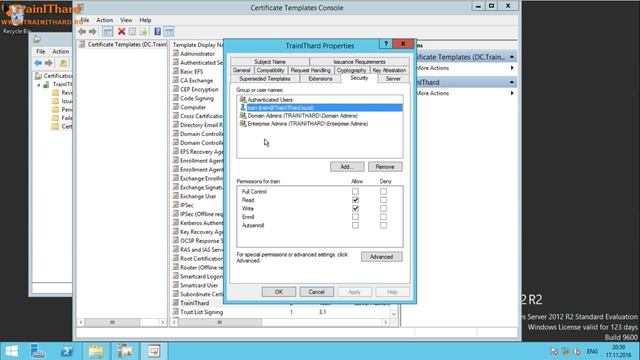This screenshot has width=640, height=360.
Task: Open the Action menu in Certification Authority window
Action: (60, 51)
